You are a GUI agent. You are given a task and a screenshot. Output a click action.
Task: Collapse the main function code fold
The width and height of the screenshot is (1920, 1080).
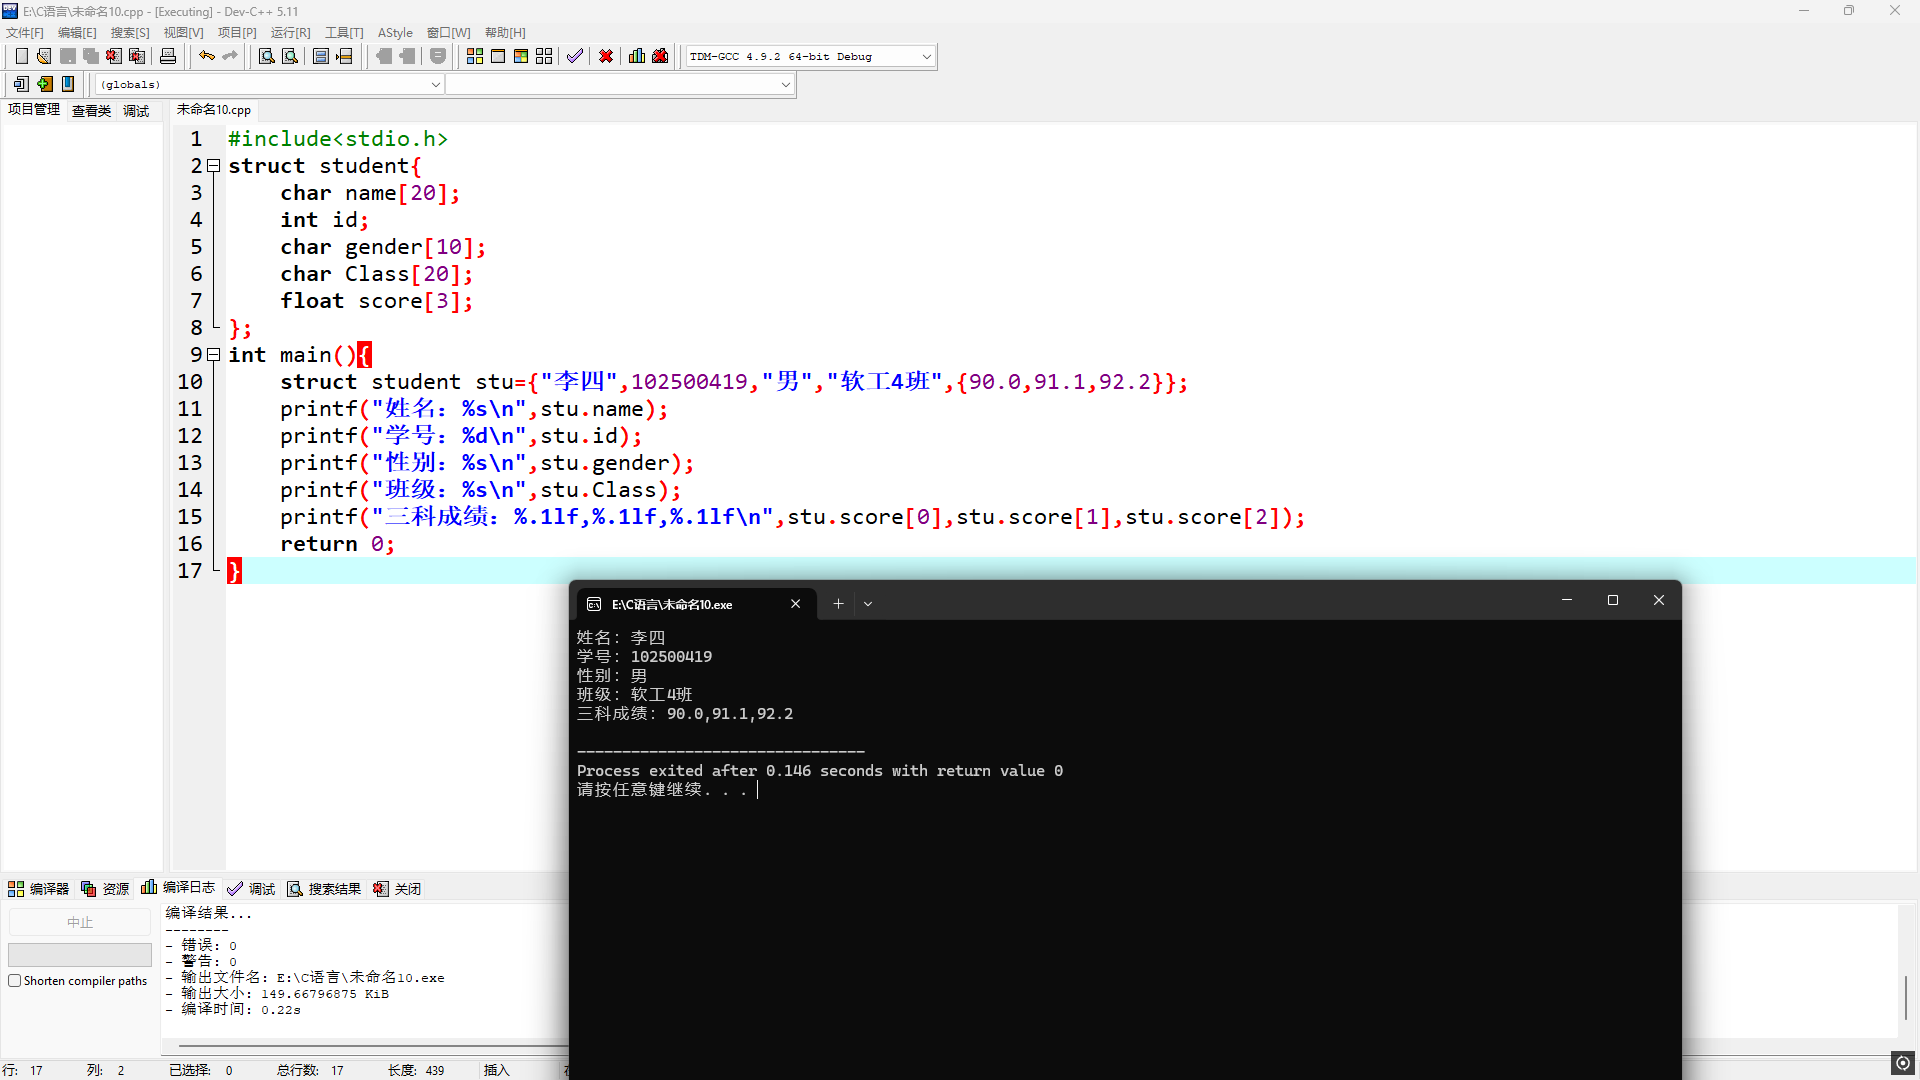click(213, 355)
